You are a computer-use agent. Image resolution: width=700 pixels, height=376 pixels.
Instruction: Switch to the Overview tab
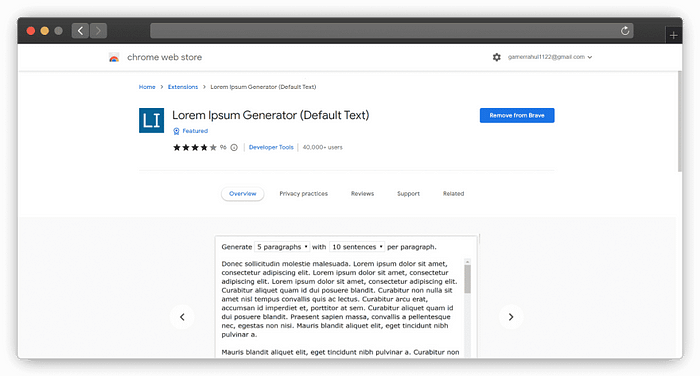point(242,194)
